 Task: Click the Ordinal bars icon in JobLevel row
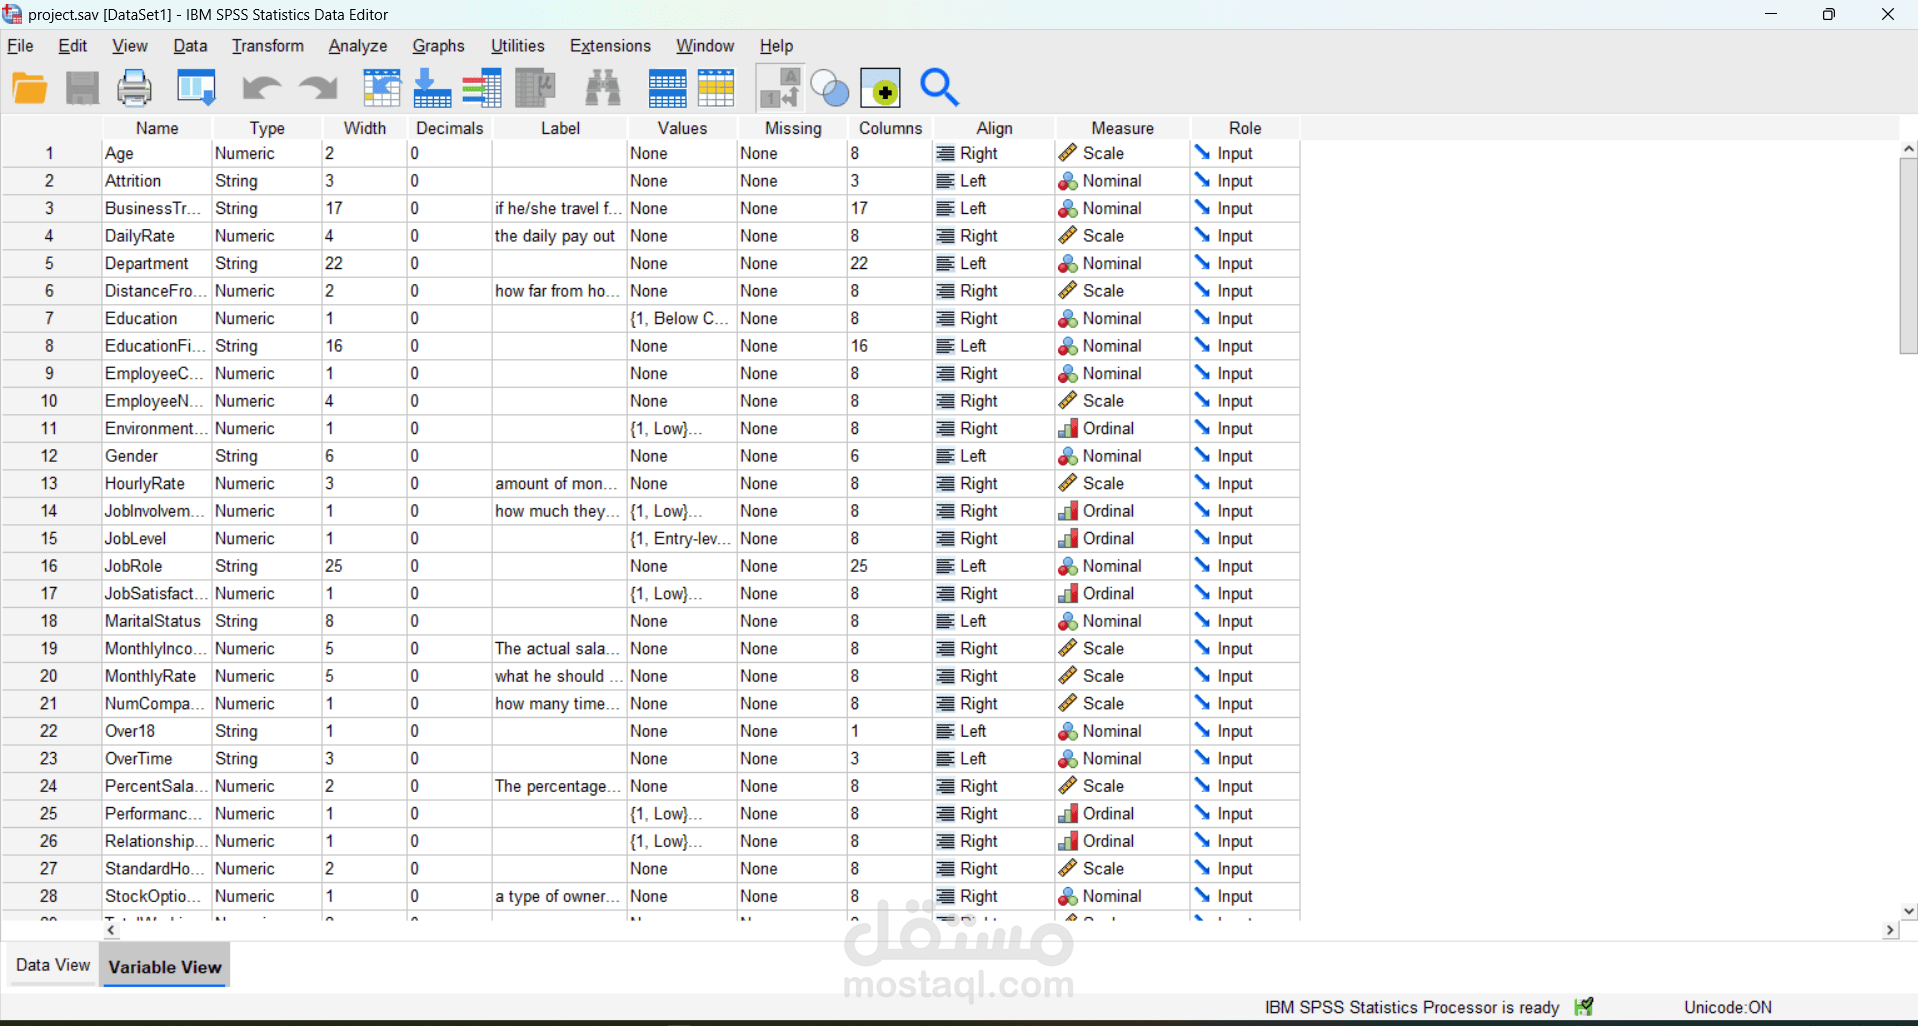click(x=1068, y=538)
